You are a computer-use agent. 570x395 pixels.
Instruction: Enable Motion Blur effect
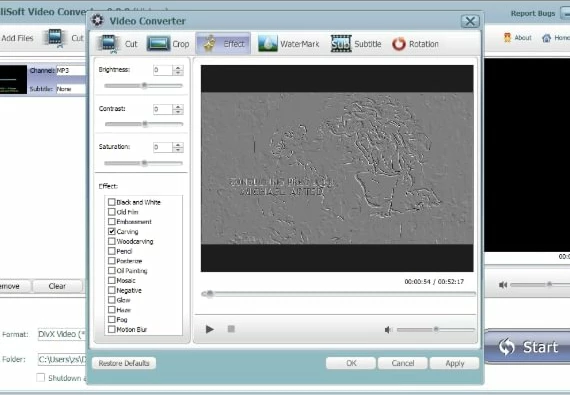tap(112, 330)
